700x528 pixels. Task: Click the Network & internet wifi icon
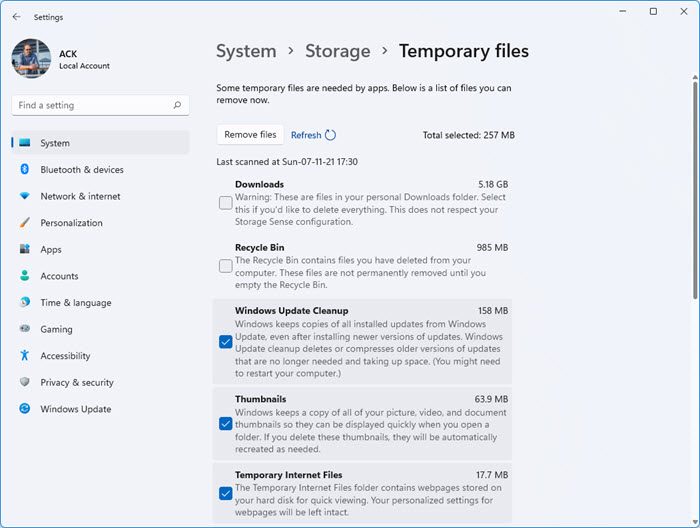tap(25, 196)
